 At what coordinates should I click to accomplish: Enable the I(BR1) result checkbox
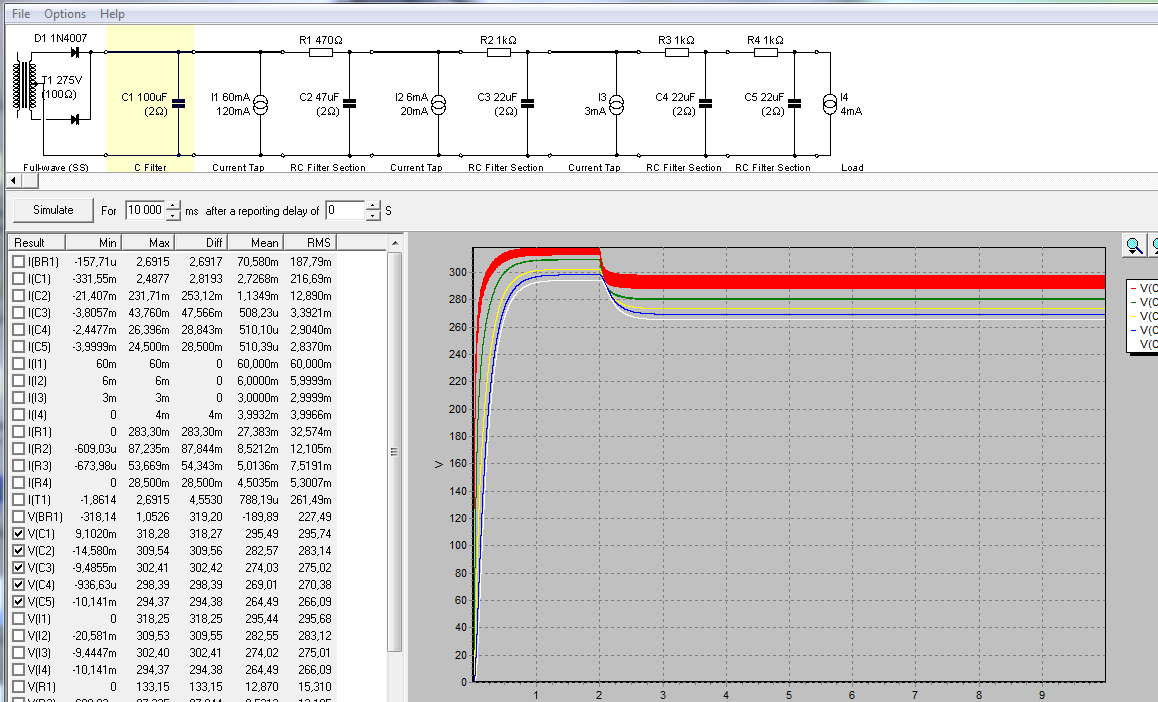19,262
